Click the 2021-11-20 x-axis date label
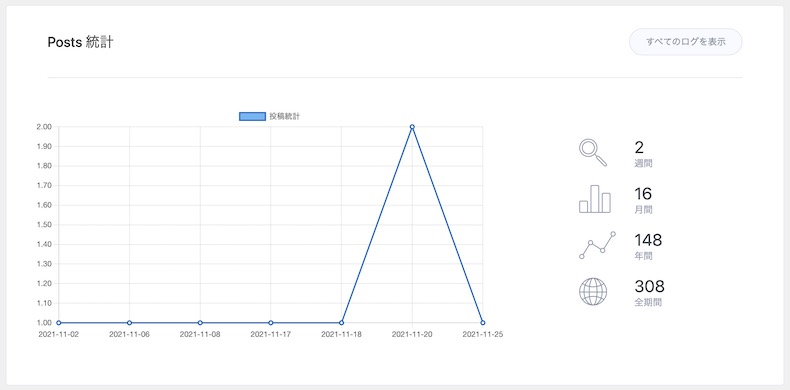Viewport: 790px width, 390px height. (x=412, y=334)
